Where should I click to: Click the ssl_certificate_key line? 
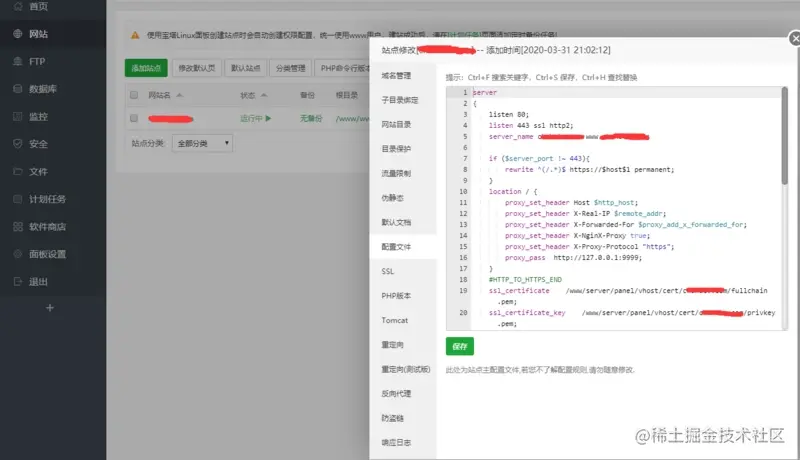[632, 313]
